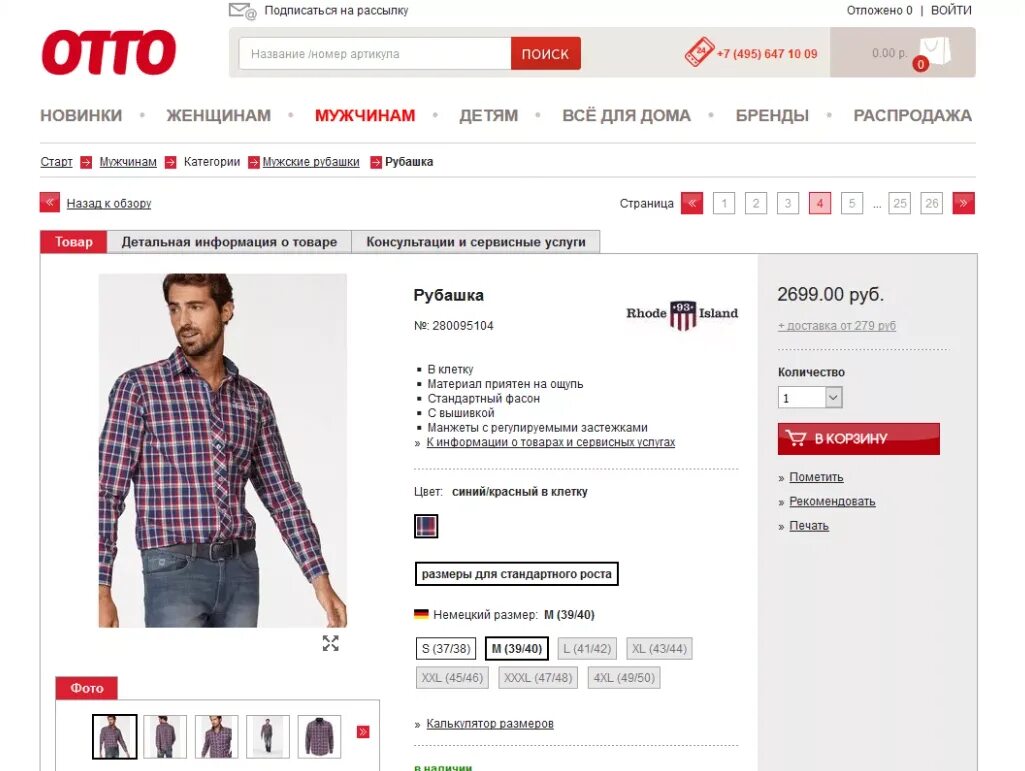Click the article search input field
The image size is (1025, 771).
[375, 54]
